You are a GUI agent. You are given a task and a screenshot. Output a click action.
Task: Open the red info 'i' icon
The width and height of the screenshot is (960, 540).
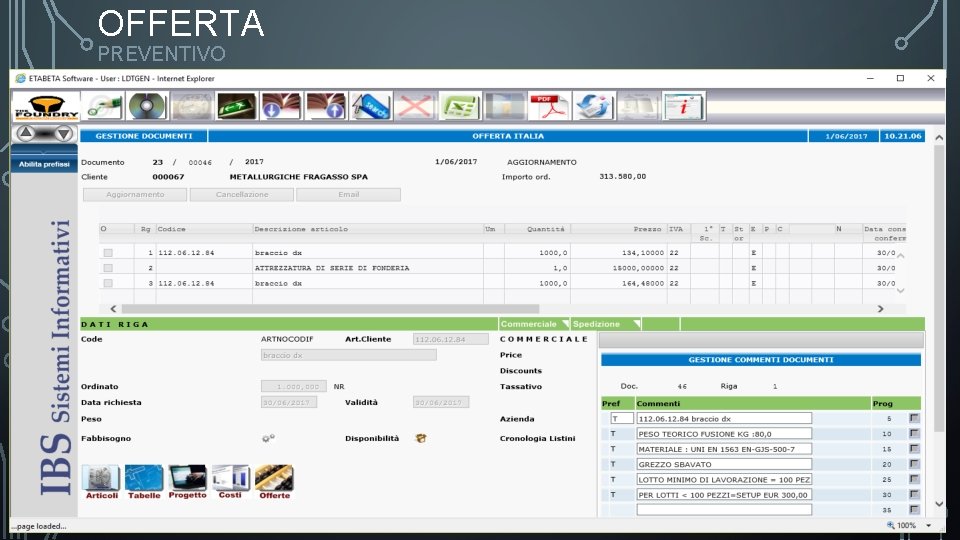[x=683, y=107]
